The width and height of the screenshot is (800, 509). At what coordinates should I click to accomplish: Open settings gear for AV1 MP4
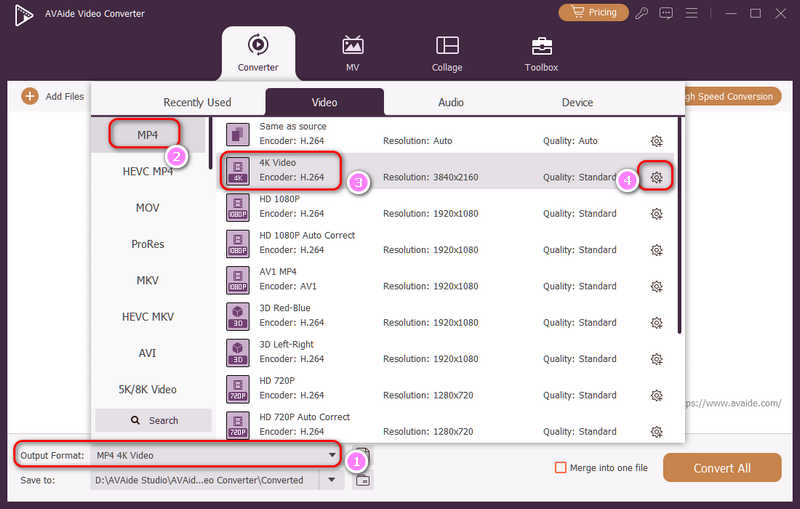[x=657, y=286]
